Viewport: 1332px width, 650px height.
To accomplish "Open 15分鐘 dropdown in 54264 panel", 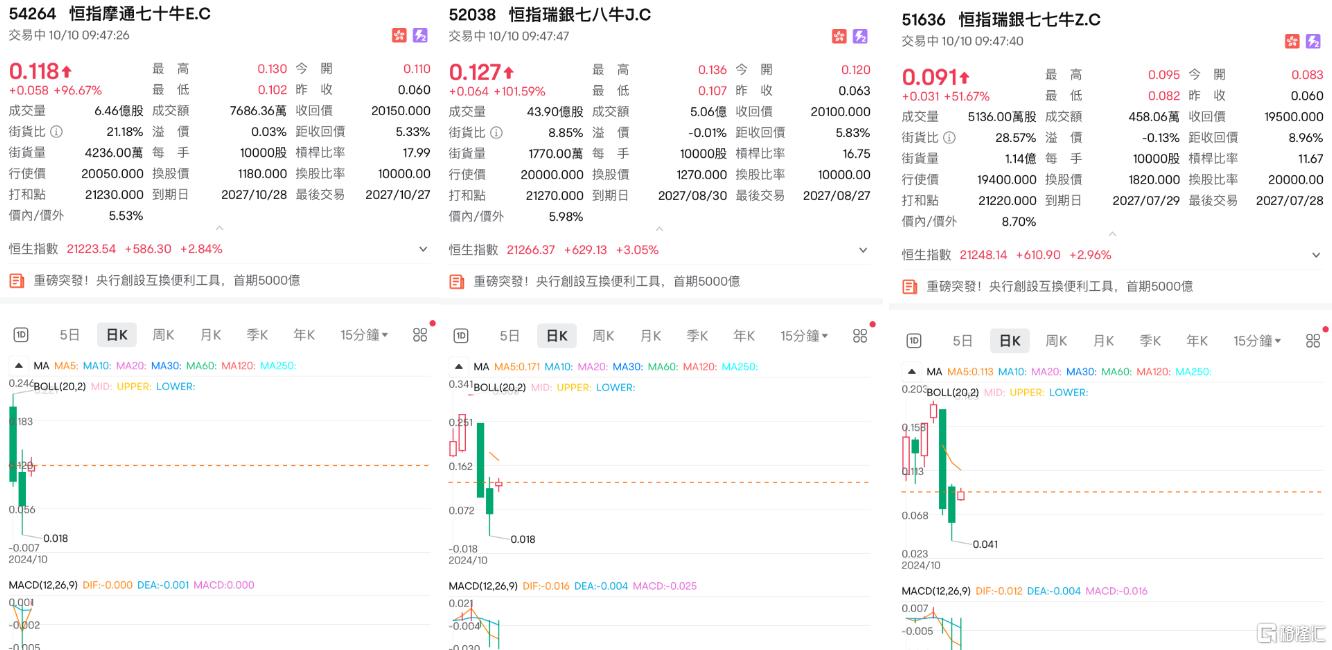I will point(364,335).
